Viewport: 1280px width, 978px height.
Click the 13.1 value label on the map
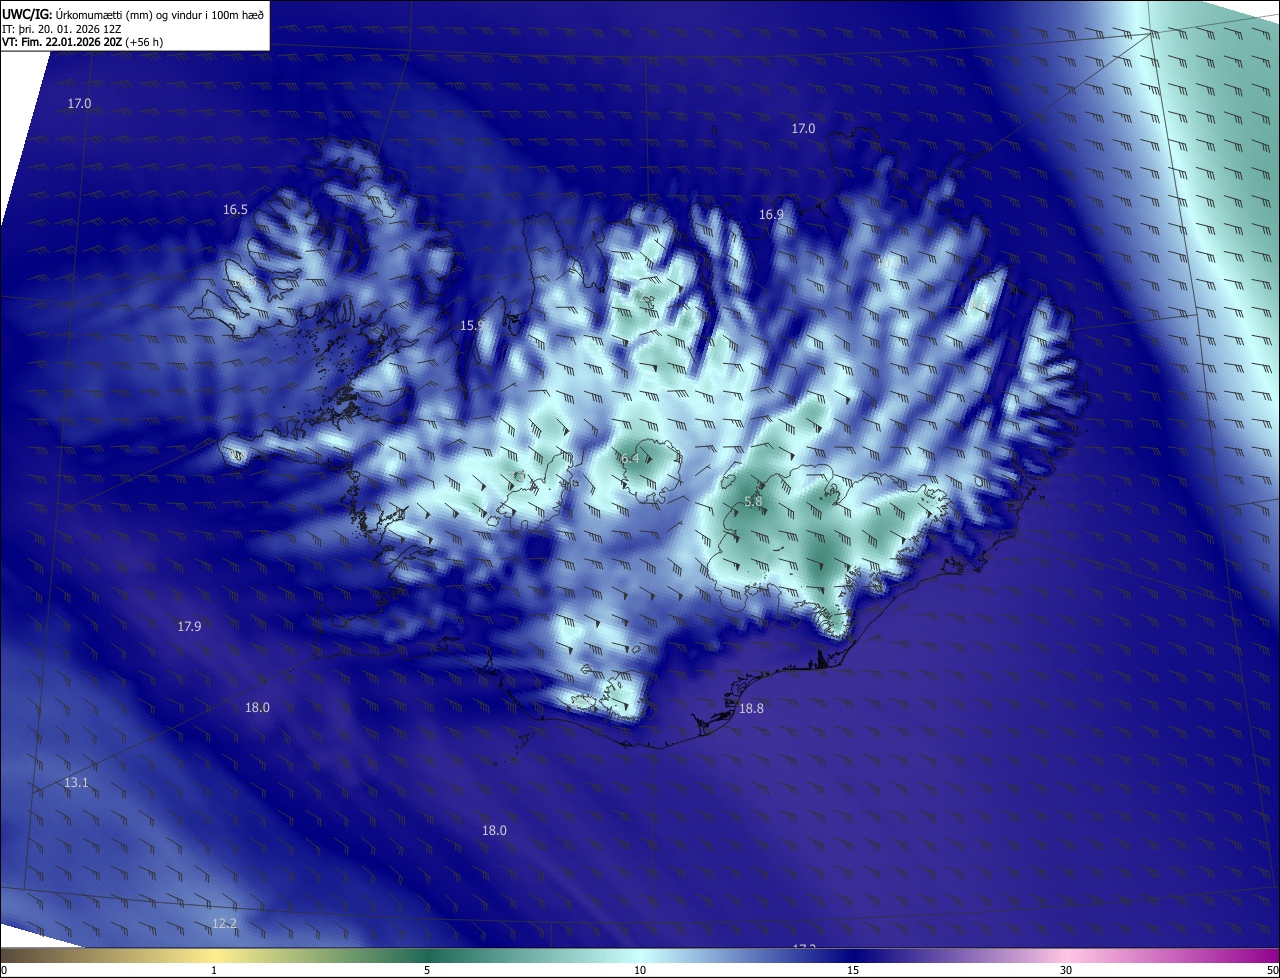(x=76, y=783)
